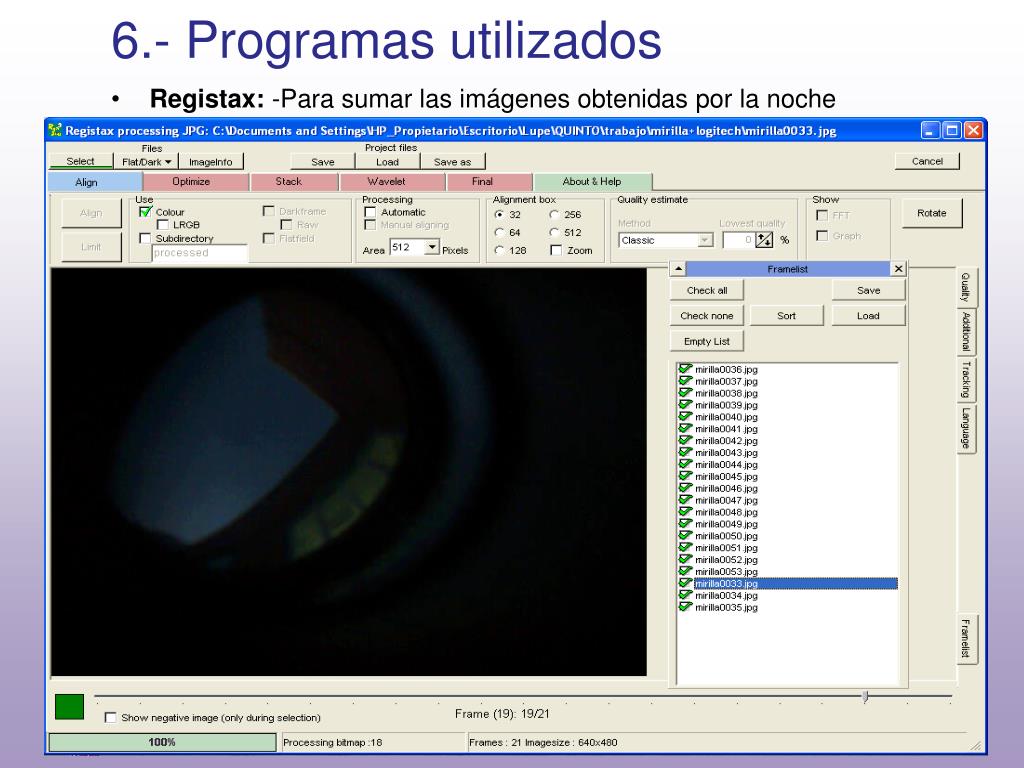The height and width of the screenshot is (768, 1024).
Task: Select mirilla0038.jpg in the frame list
Action: pyautogui.click(x=726, y=392)
